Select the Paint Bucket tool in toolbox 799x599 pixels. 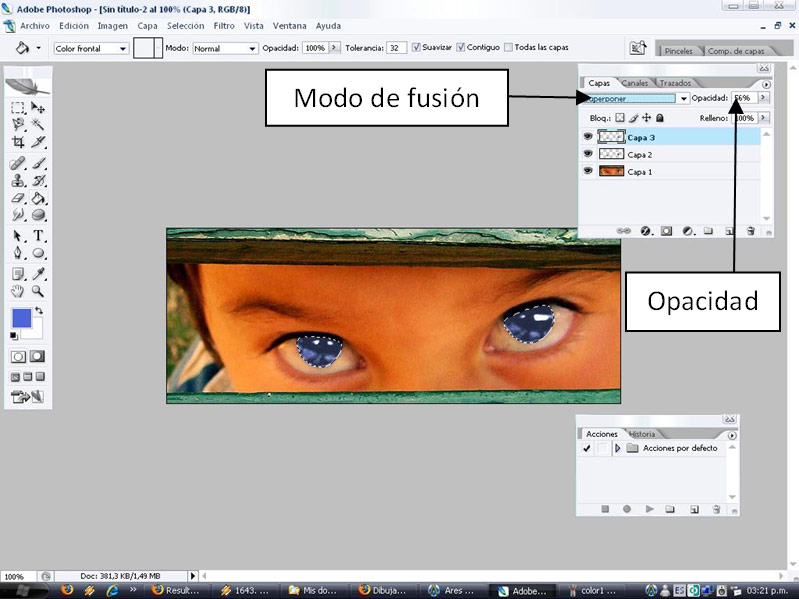[39, 198]
